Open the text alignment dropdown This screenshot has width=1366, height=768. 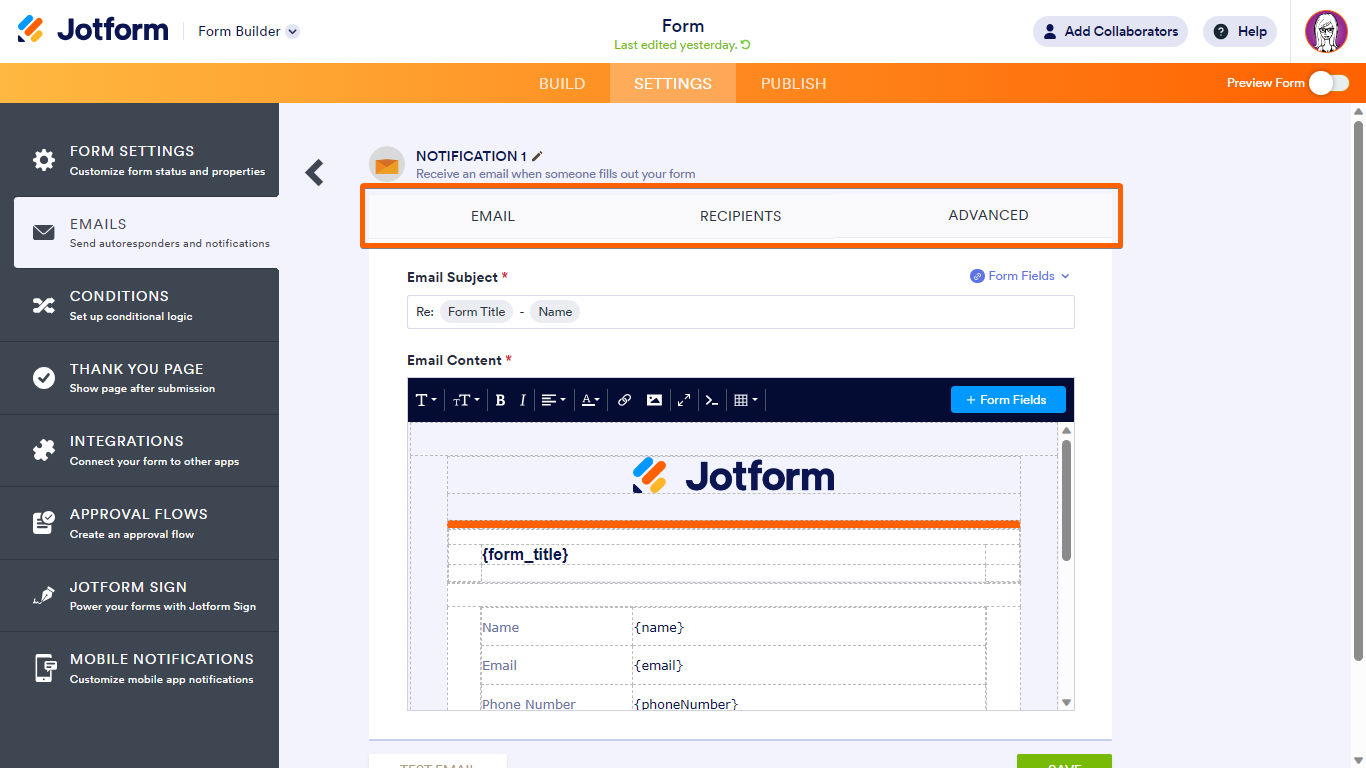point(553,400)
